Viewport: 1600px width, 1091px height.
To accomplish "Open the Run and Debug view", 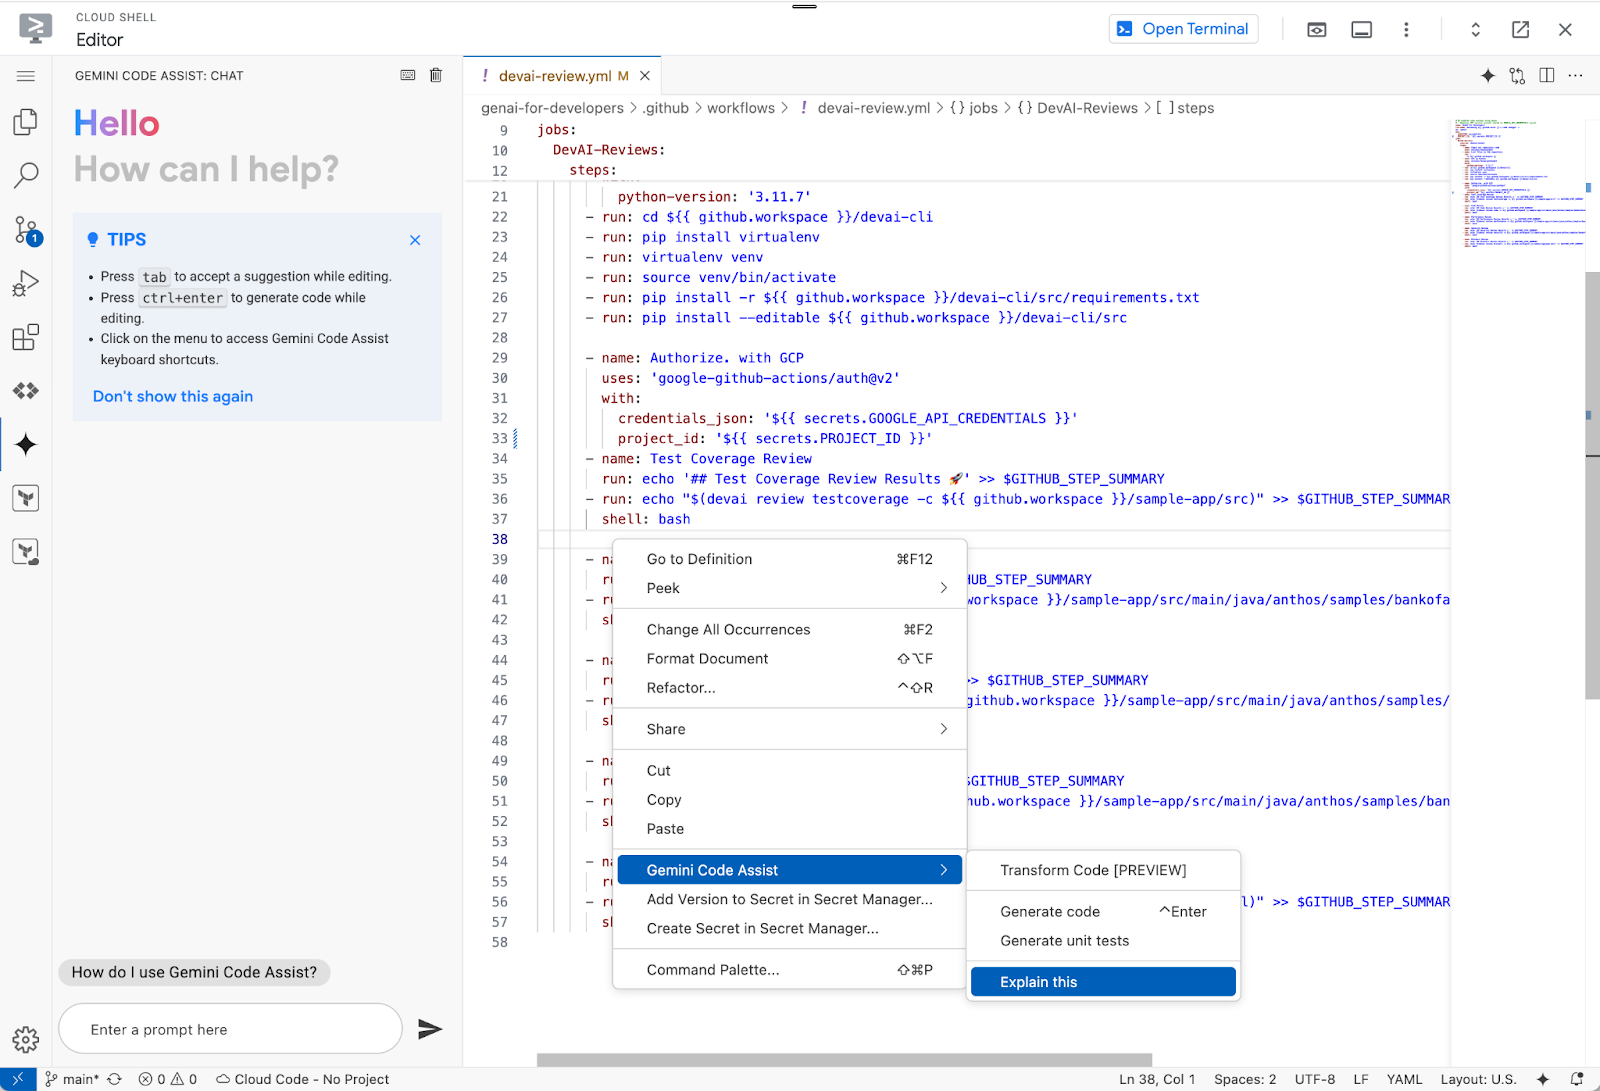I will click(26, 284).
